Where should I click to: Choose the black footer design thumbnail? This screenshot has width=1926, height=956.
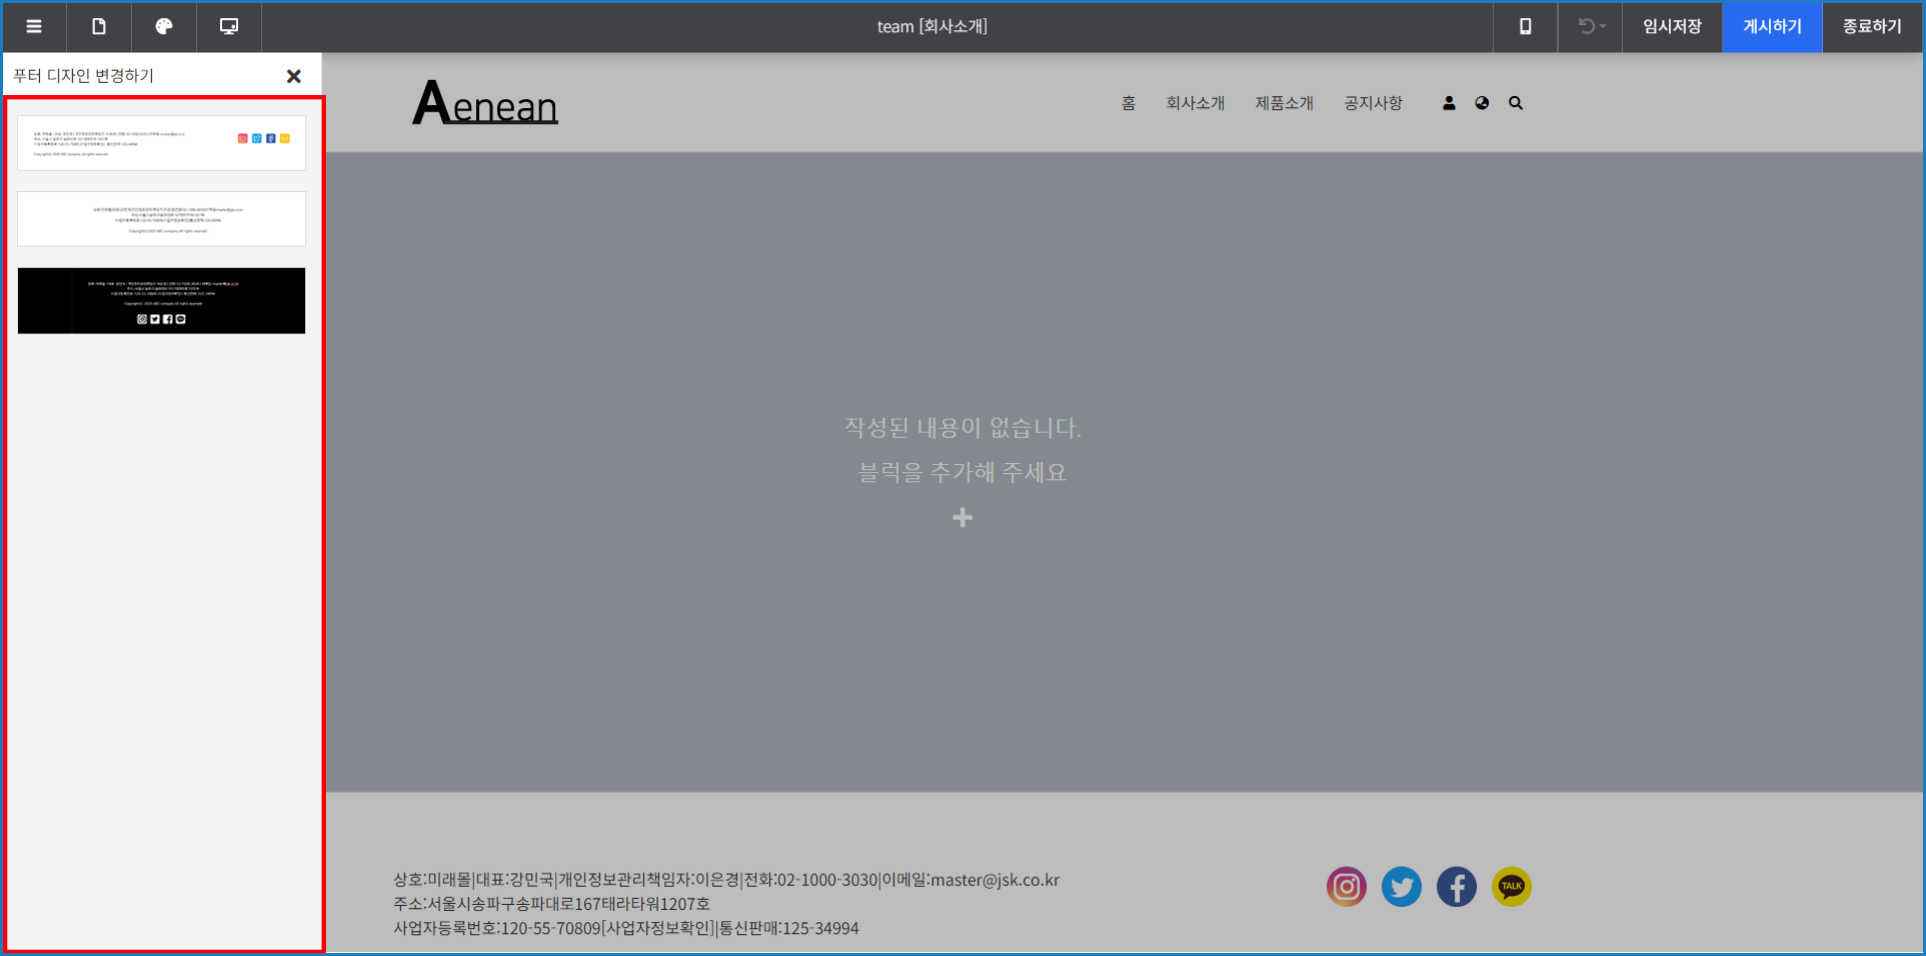pos(162,300)
